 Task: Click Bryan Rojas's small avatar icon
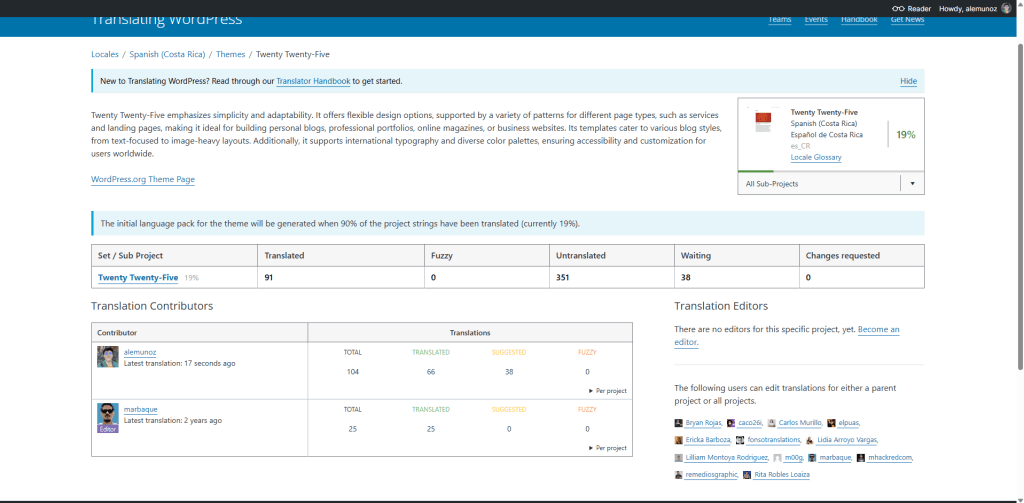679,423
